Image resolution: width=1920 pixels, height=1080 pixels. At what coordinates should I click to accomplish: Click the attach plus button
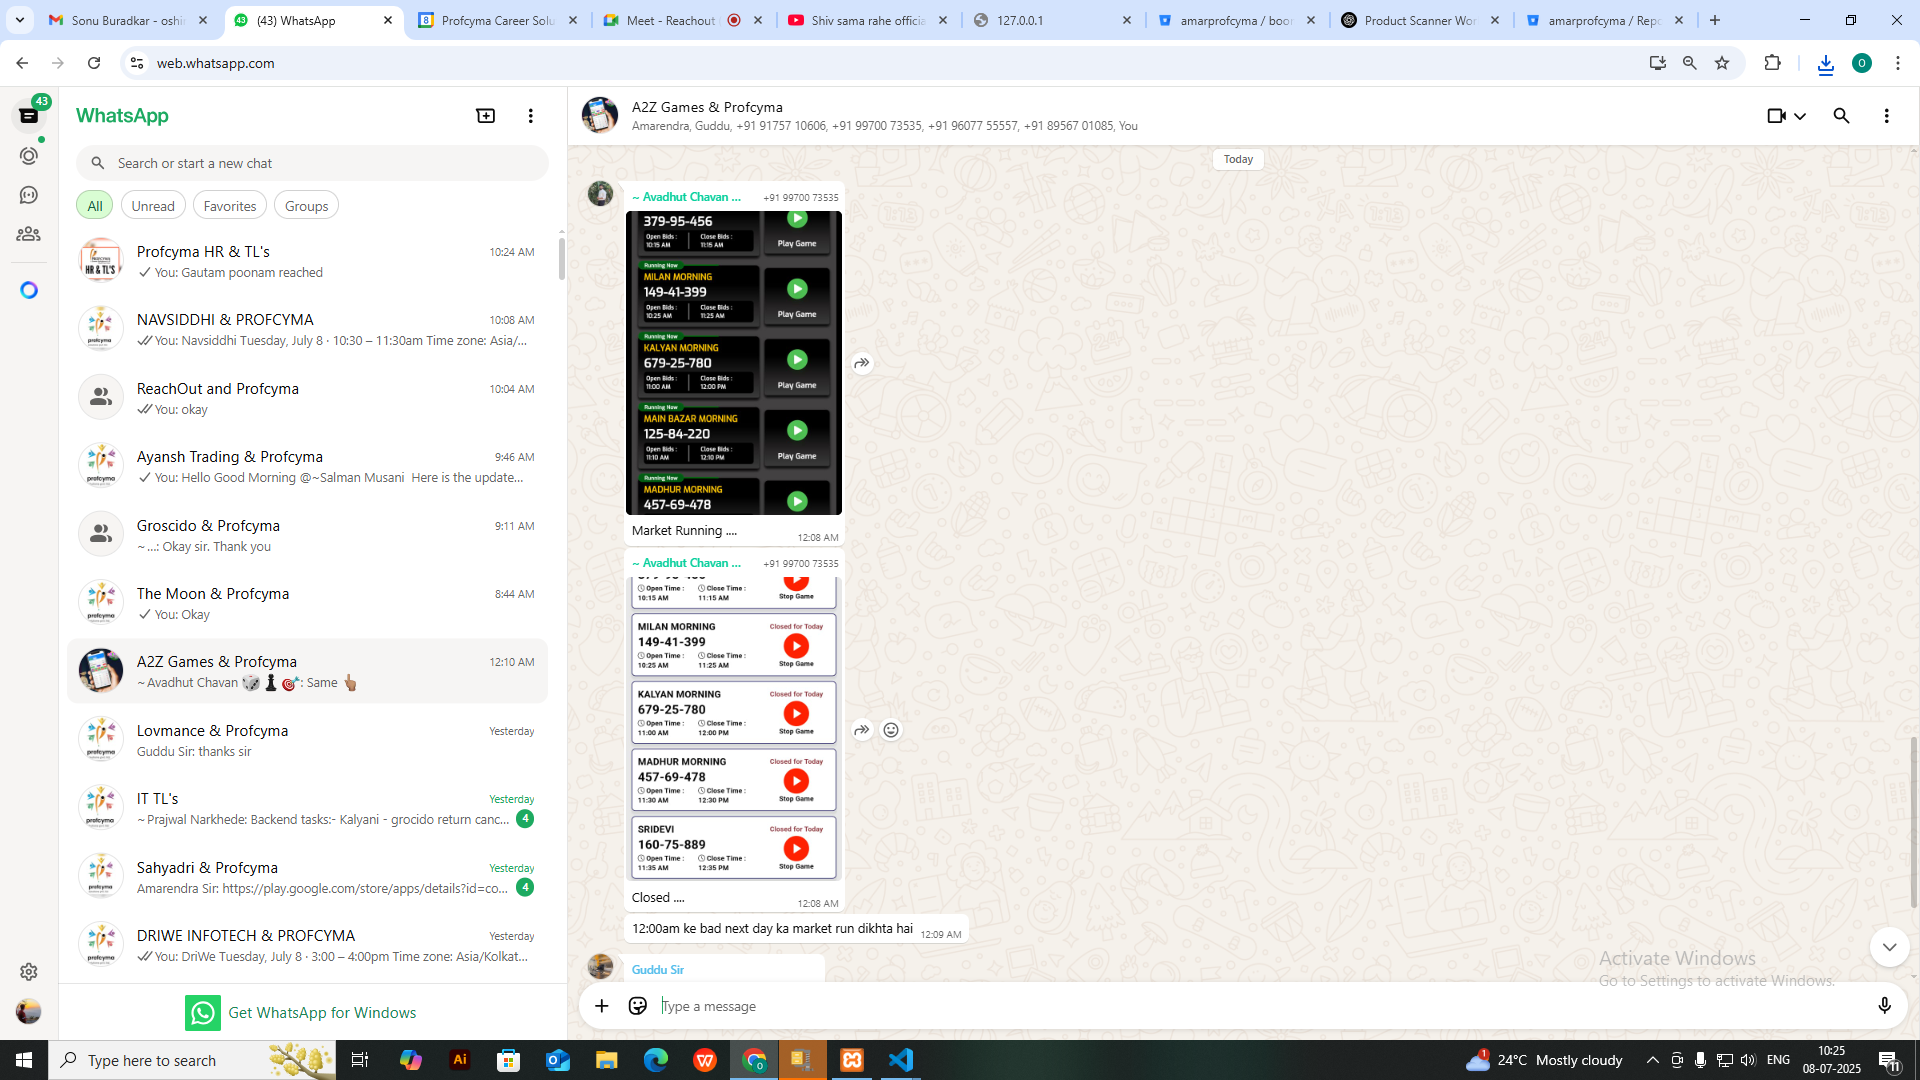(x=601, y=1006)
